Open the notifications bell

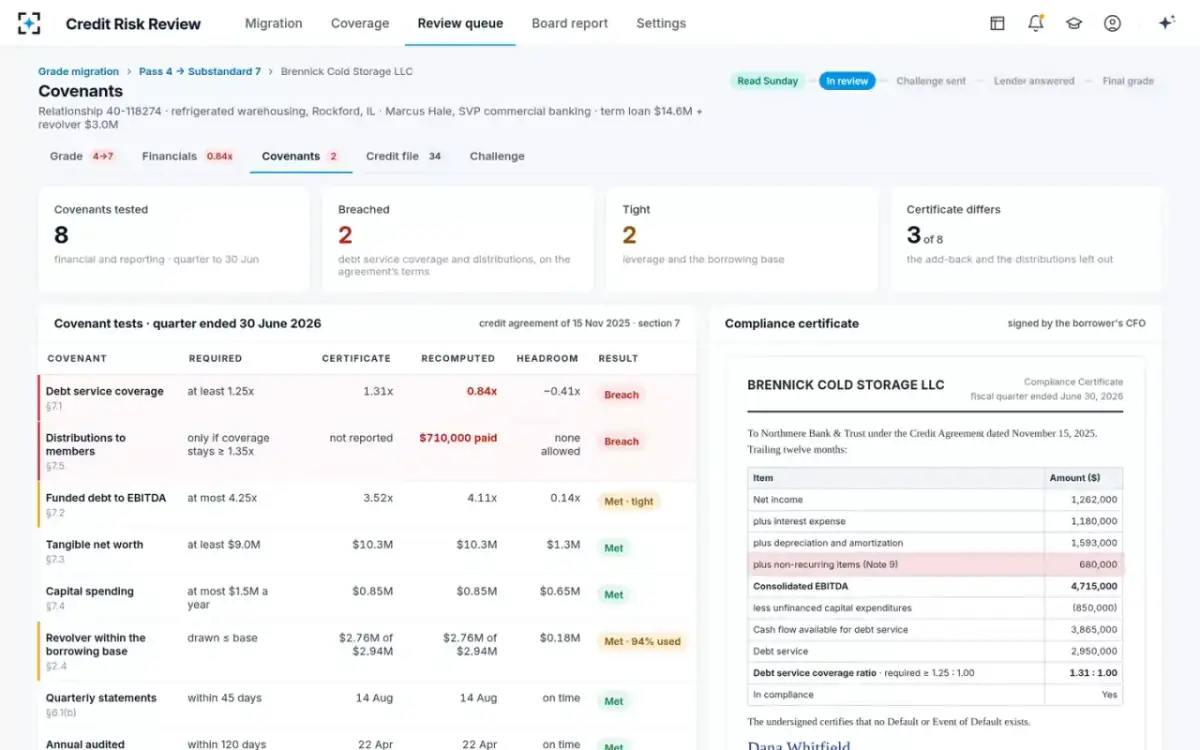pyautogui.click(x=1036, y=23)
